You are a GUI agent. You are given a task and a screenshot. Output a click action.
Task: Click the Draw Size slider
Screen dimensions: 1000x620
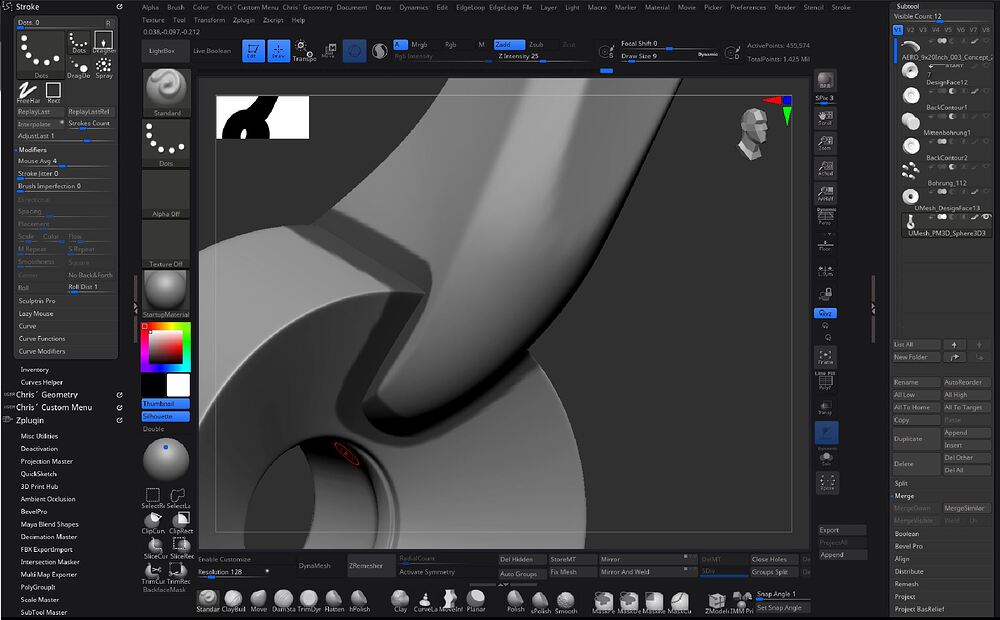[x=670, y=57]
